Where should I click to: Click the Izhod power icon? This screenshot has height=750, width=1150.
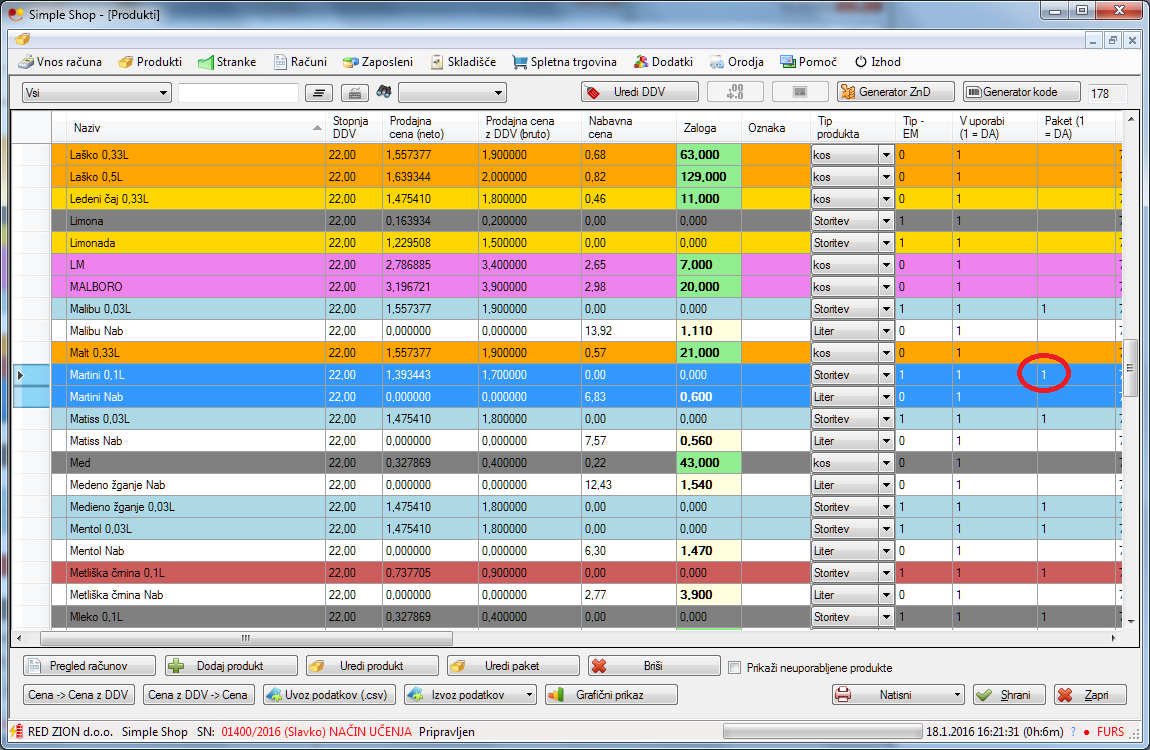[860, 62]
